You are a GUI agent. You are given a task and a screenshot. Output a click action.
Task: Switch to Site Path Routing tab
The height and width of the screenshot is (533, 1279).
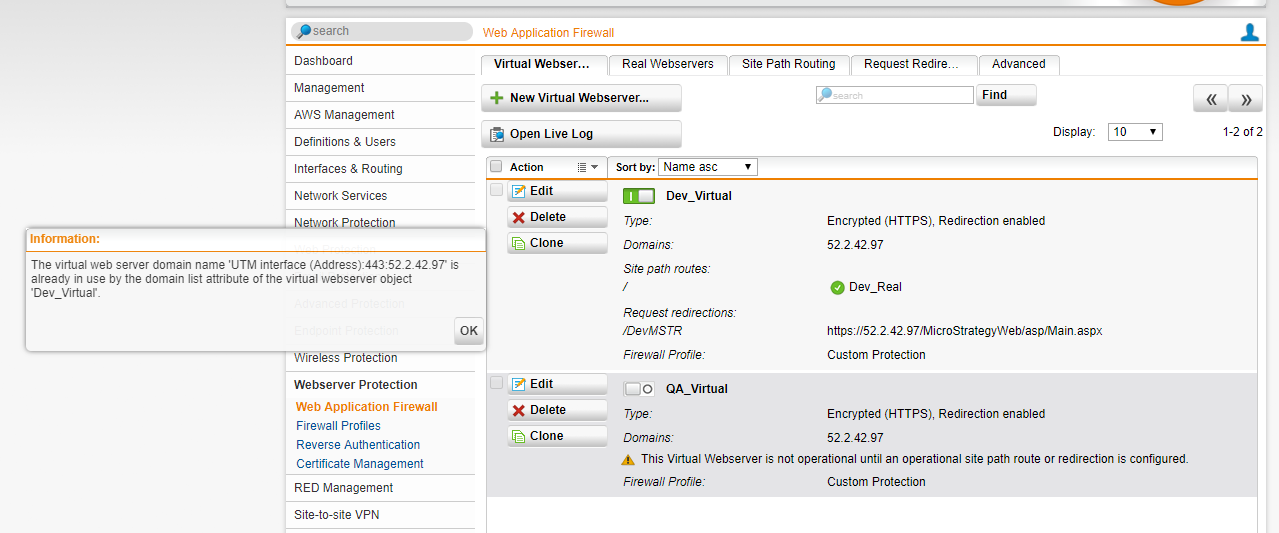pyautogui.click(x=788, y=64)
